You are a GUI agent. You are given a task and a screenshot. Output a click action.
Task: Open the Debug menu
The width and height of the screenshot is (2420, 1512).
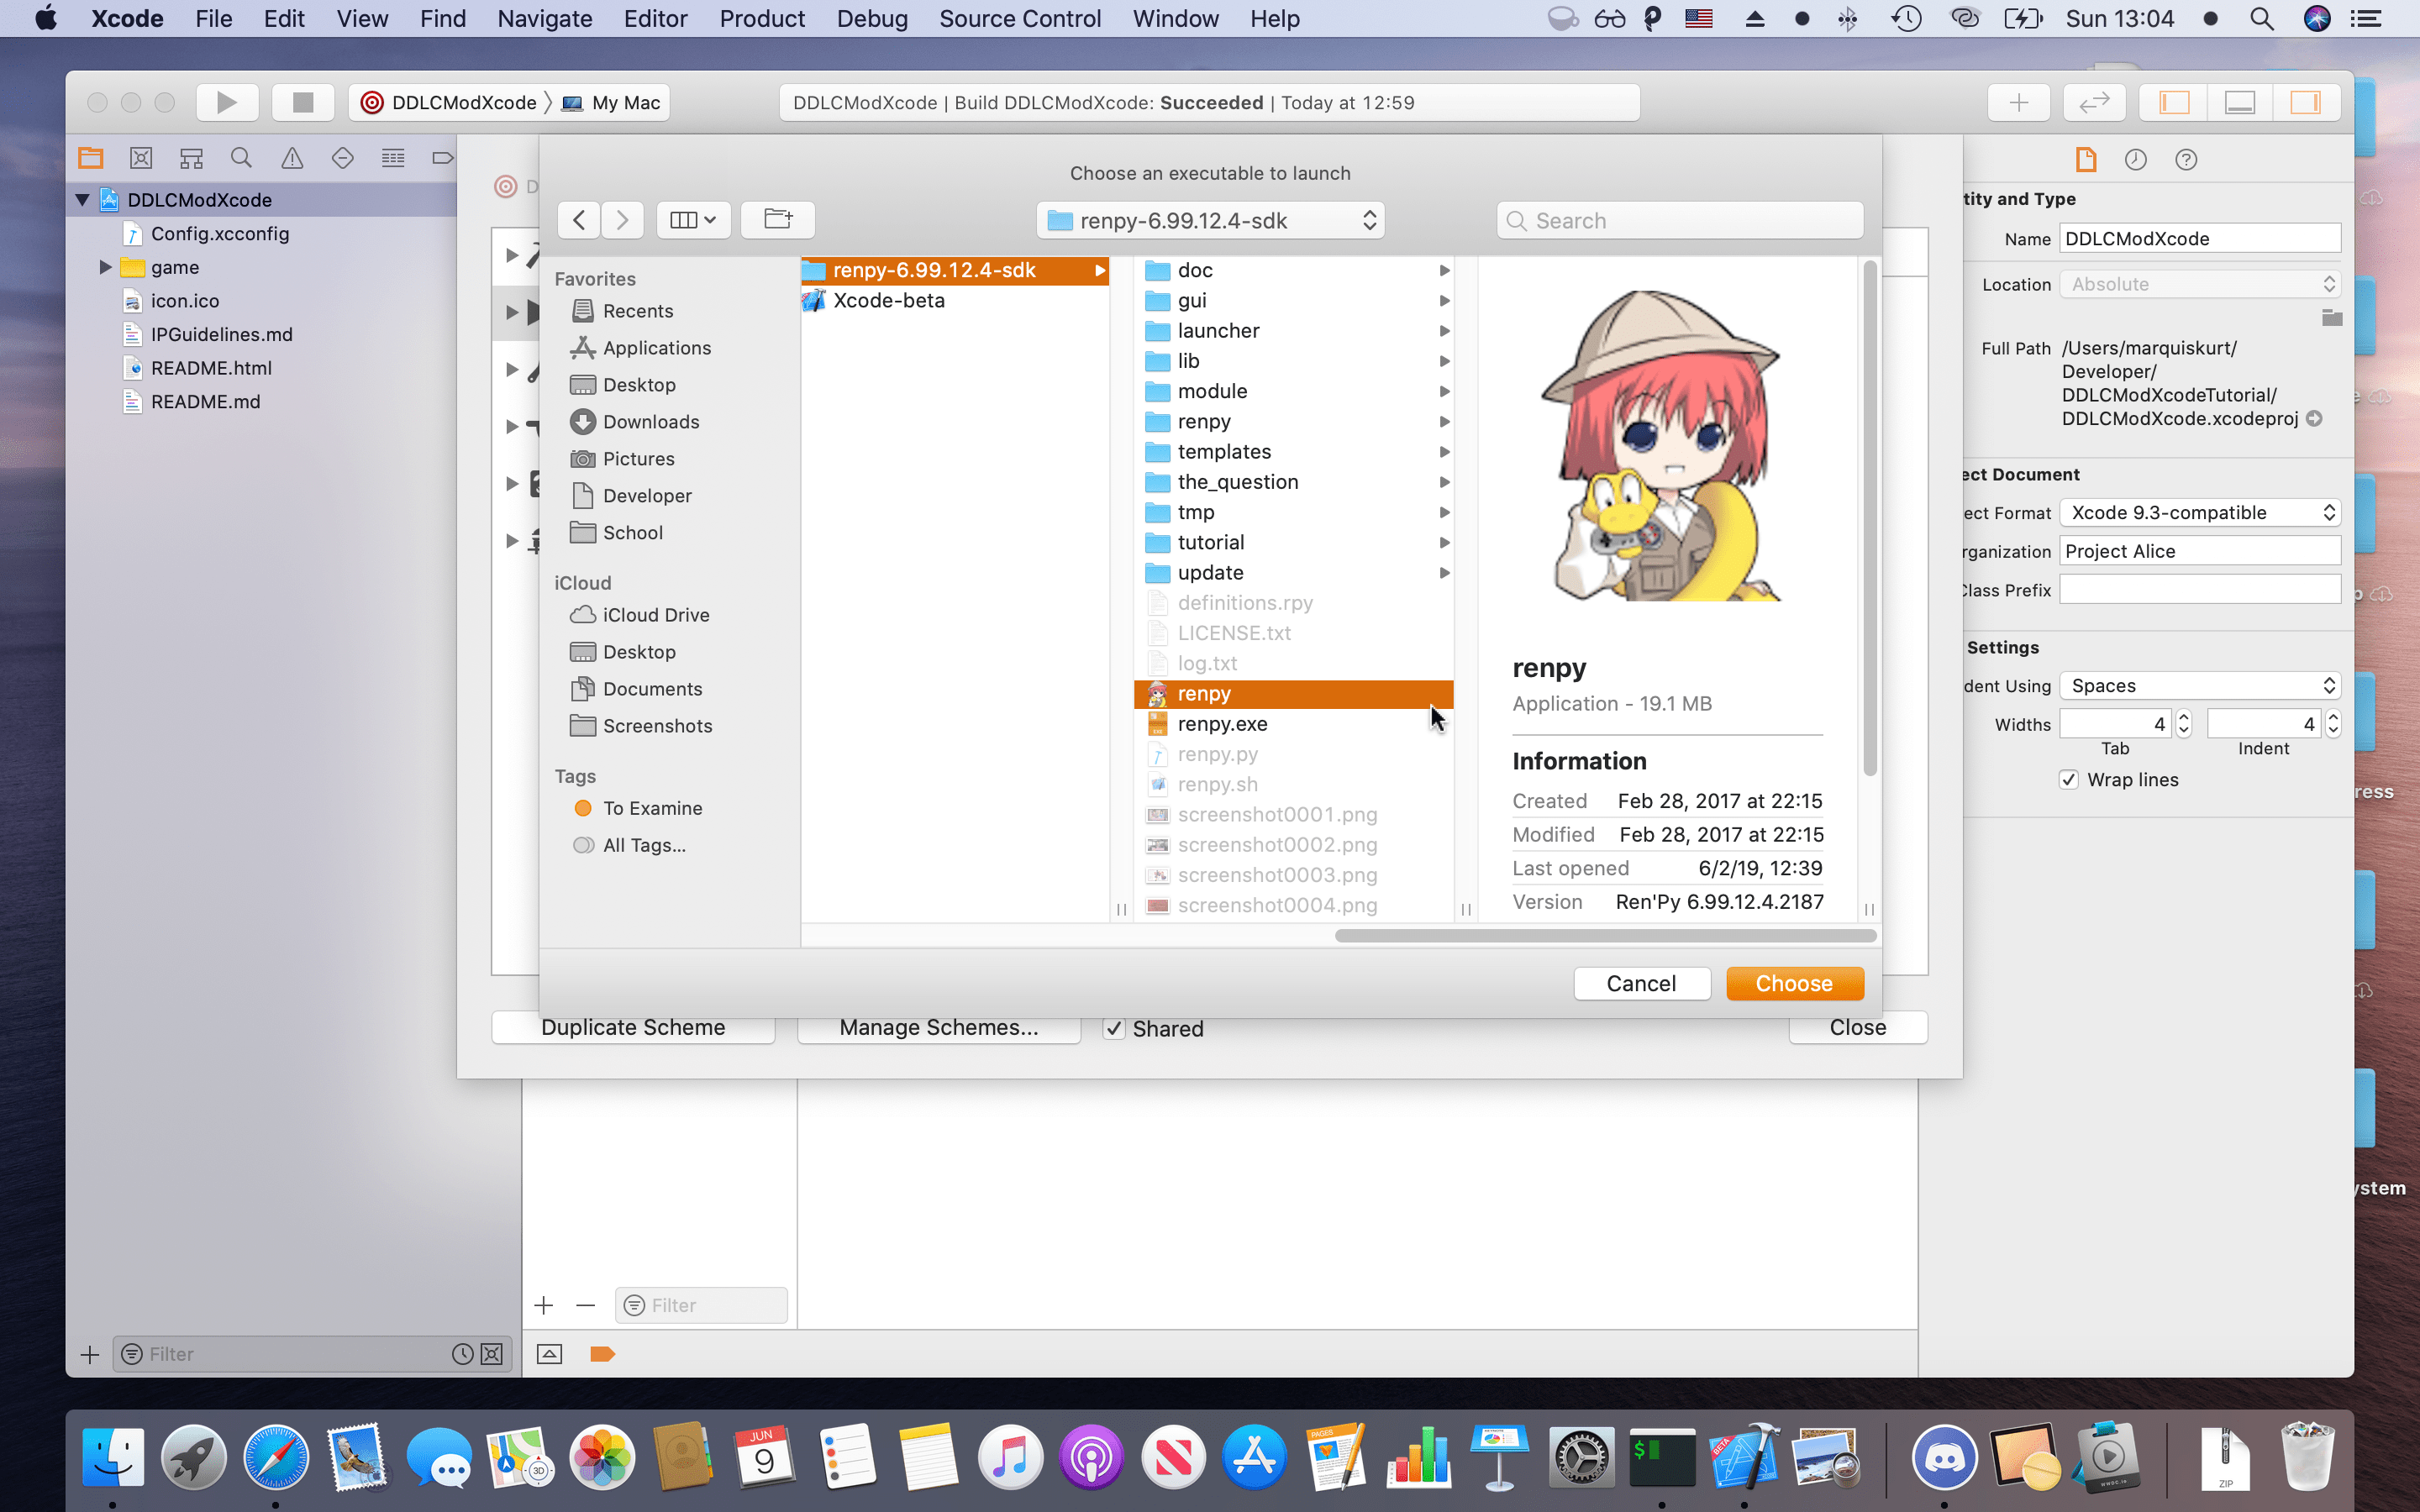pos(872,19)
